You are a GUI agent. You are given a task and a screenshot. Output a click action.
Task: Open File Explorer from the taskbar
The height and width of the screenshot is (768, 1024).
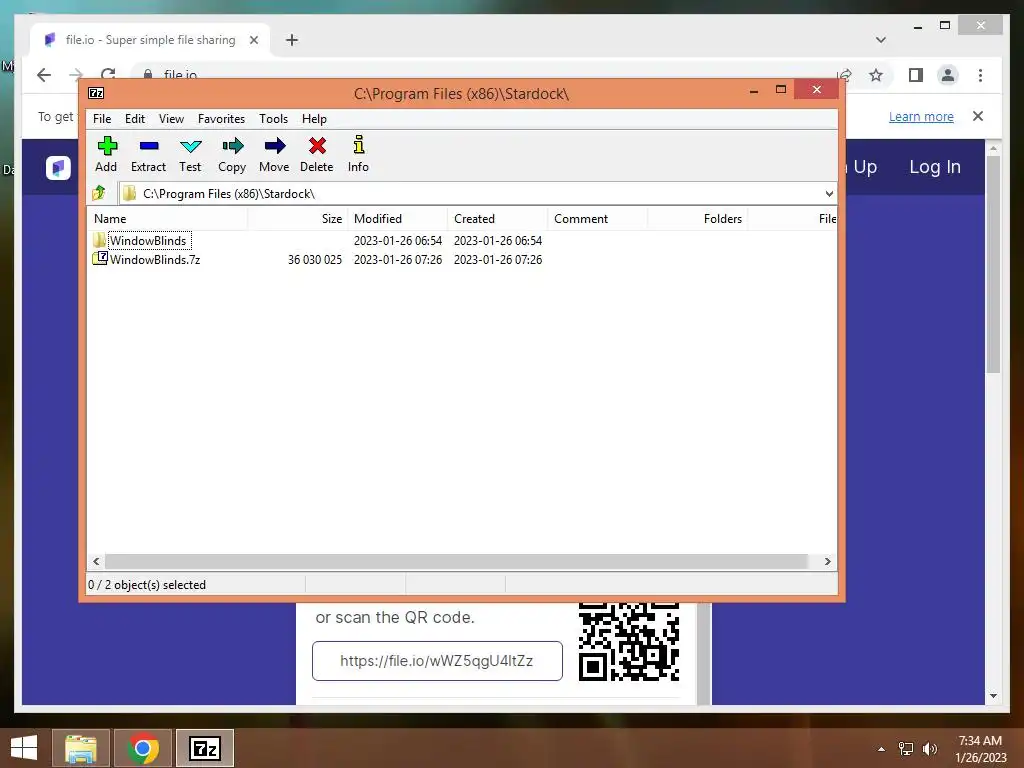[x=80, y=748]
